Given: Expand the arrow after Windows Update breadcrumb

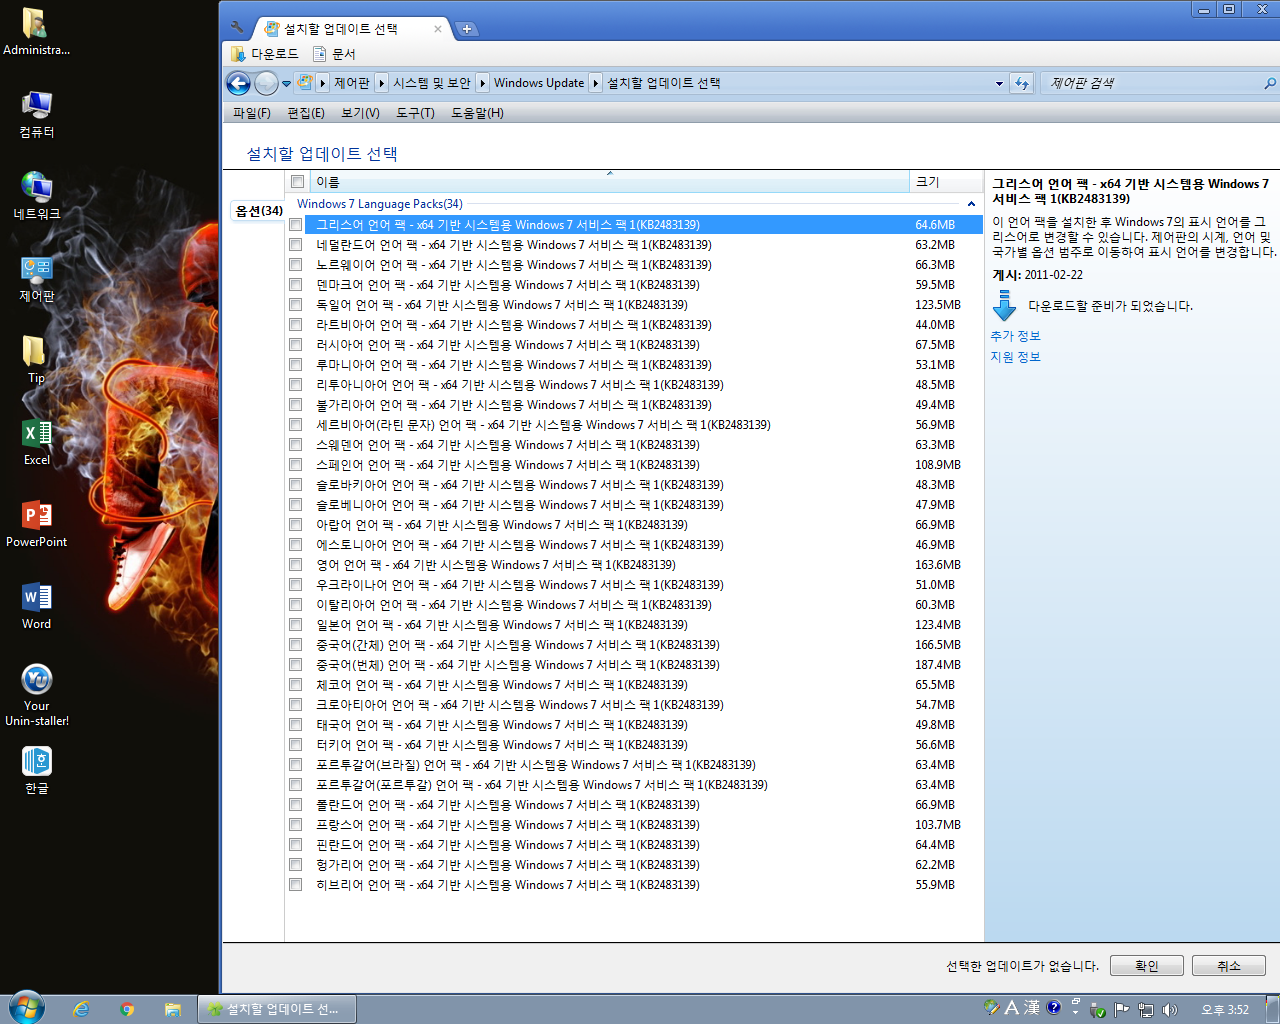Looking at the screenshot, I should point(596,83).
